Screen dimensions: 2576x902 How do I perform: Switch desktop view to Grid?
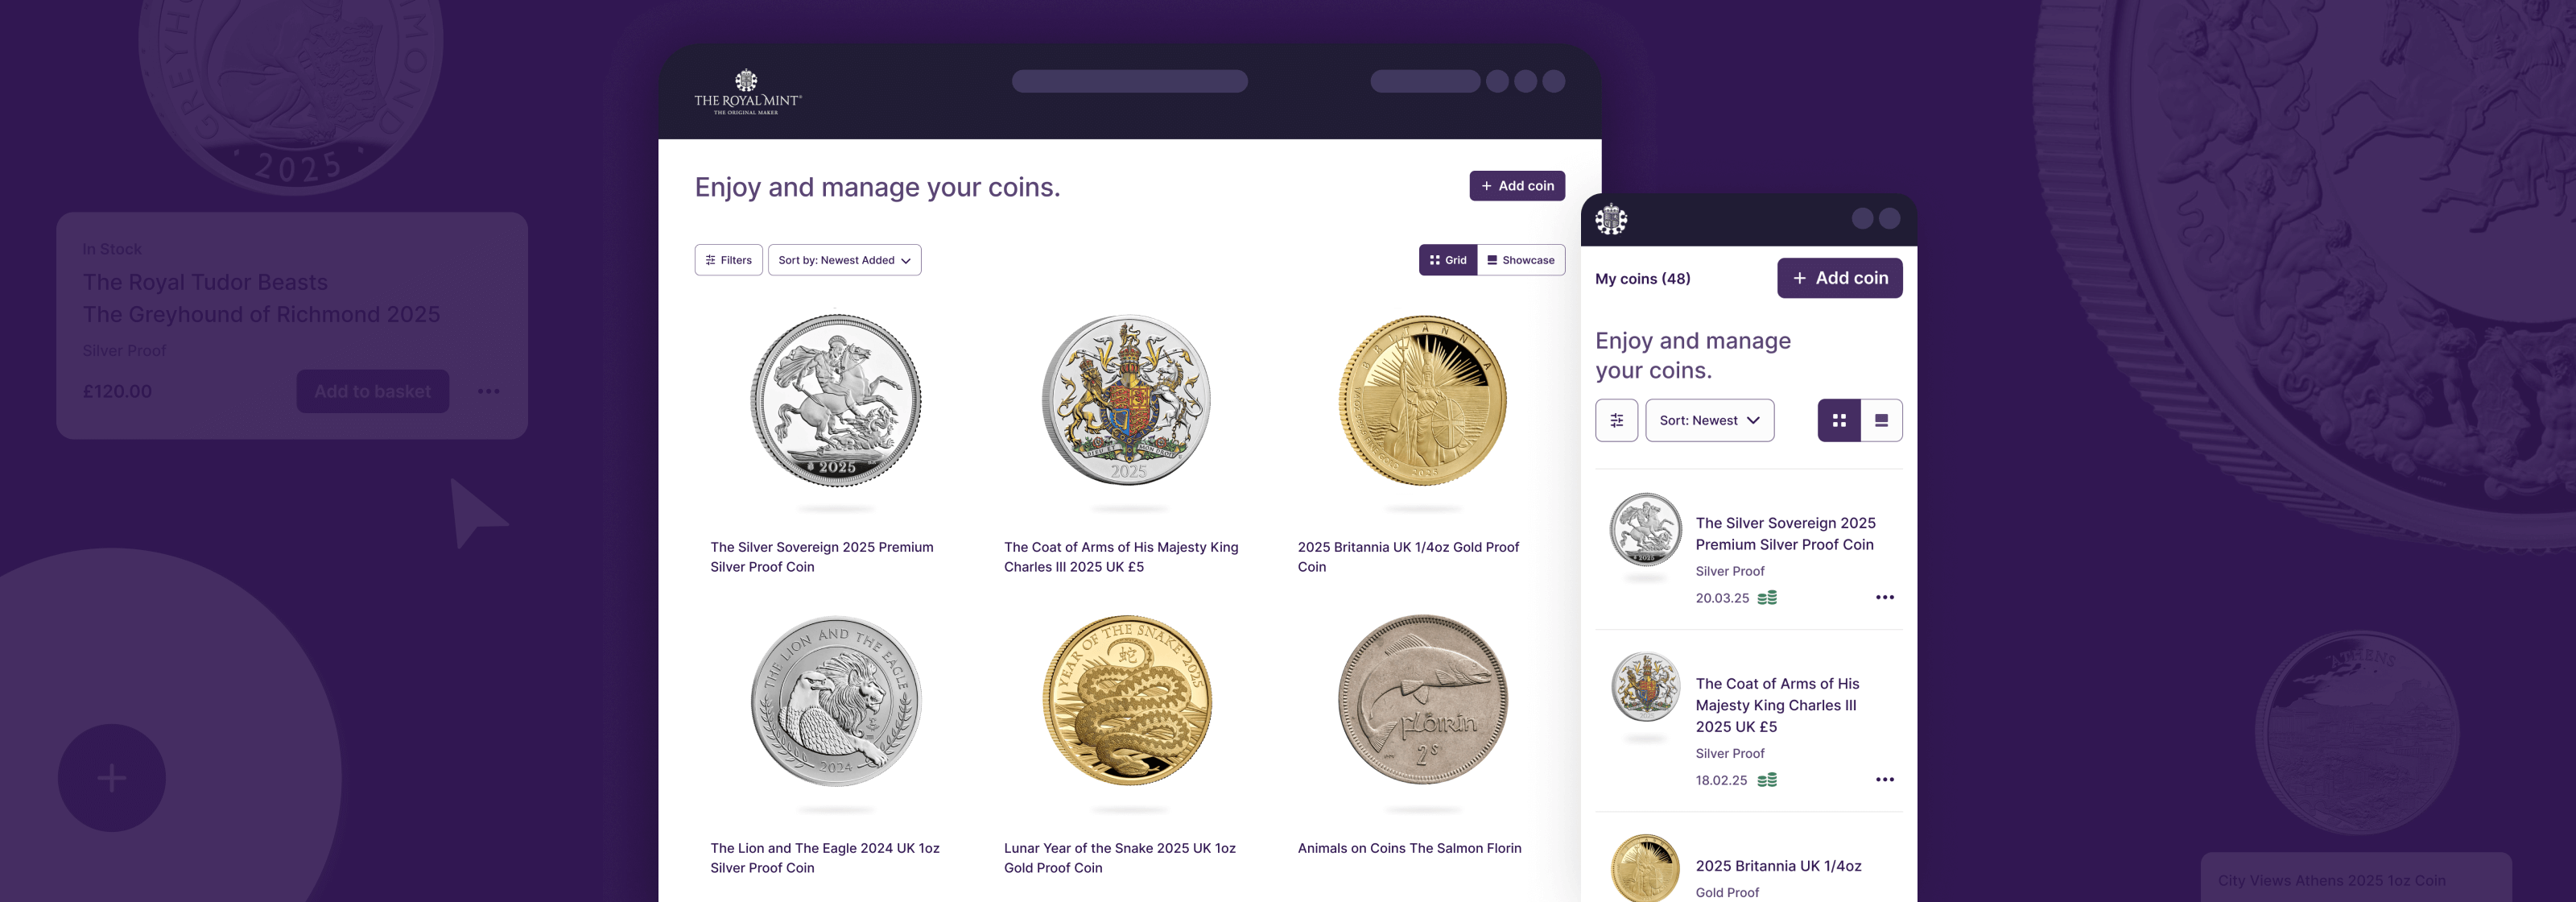coord(1447,260)
